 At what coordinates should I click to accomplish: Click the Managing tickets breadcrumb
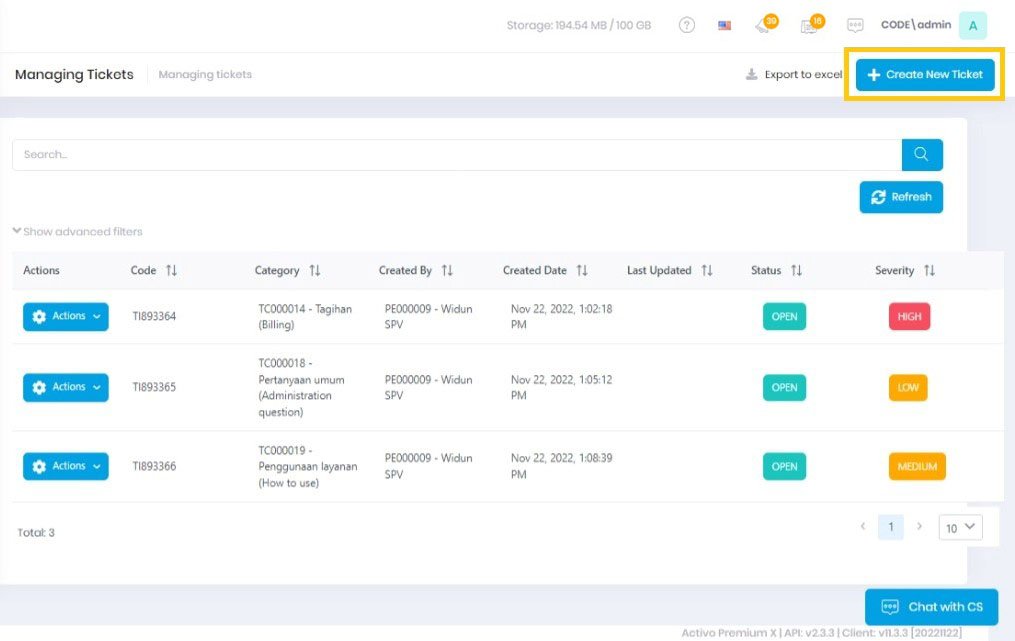tap(205, 74)
